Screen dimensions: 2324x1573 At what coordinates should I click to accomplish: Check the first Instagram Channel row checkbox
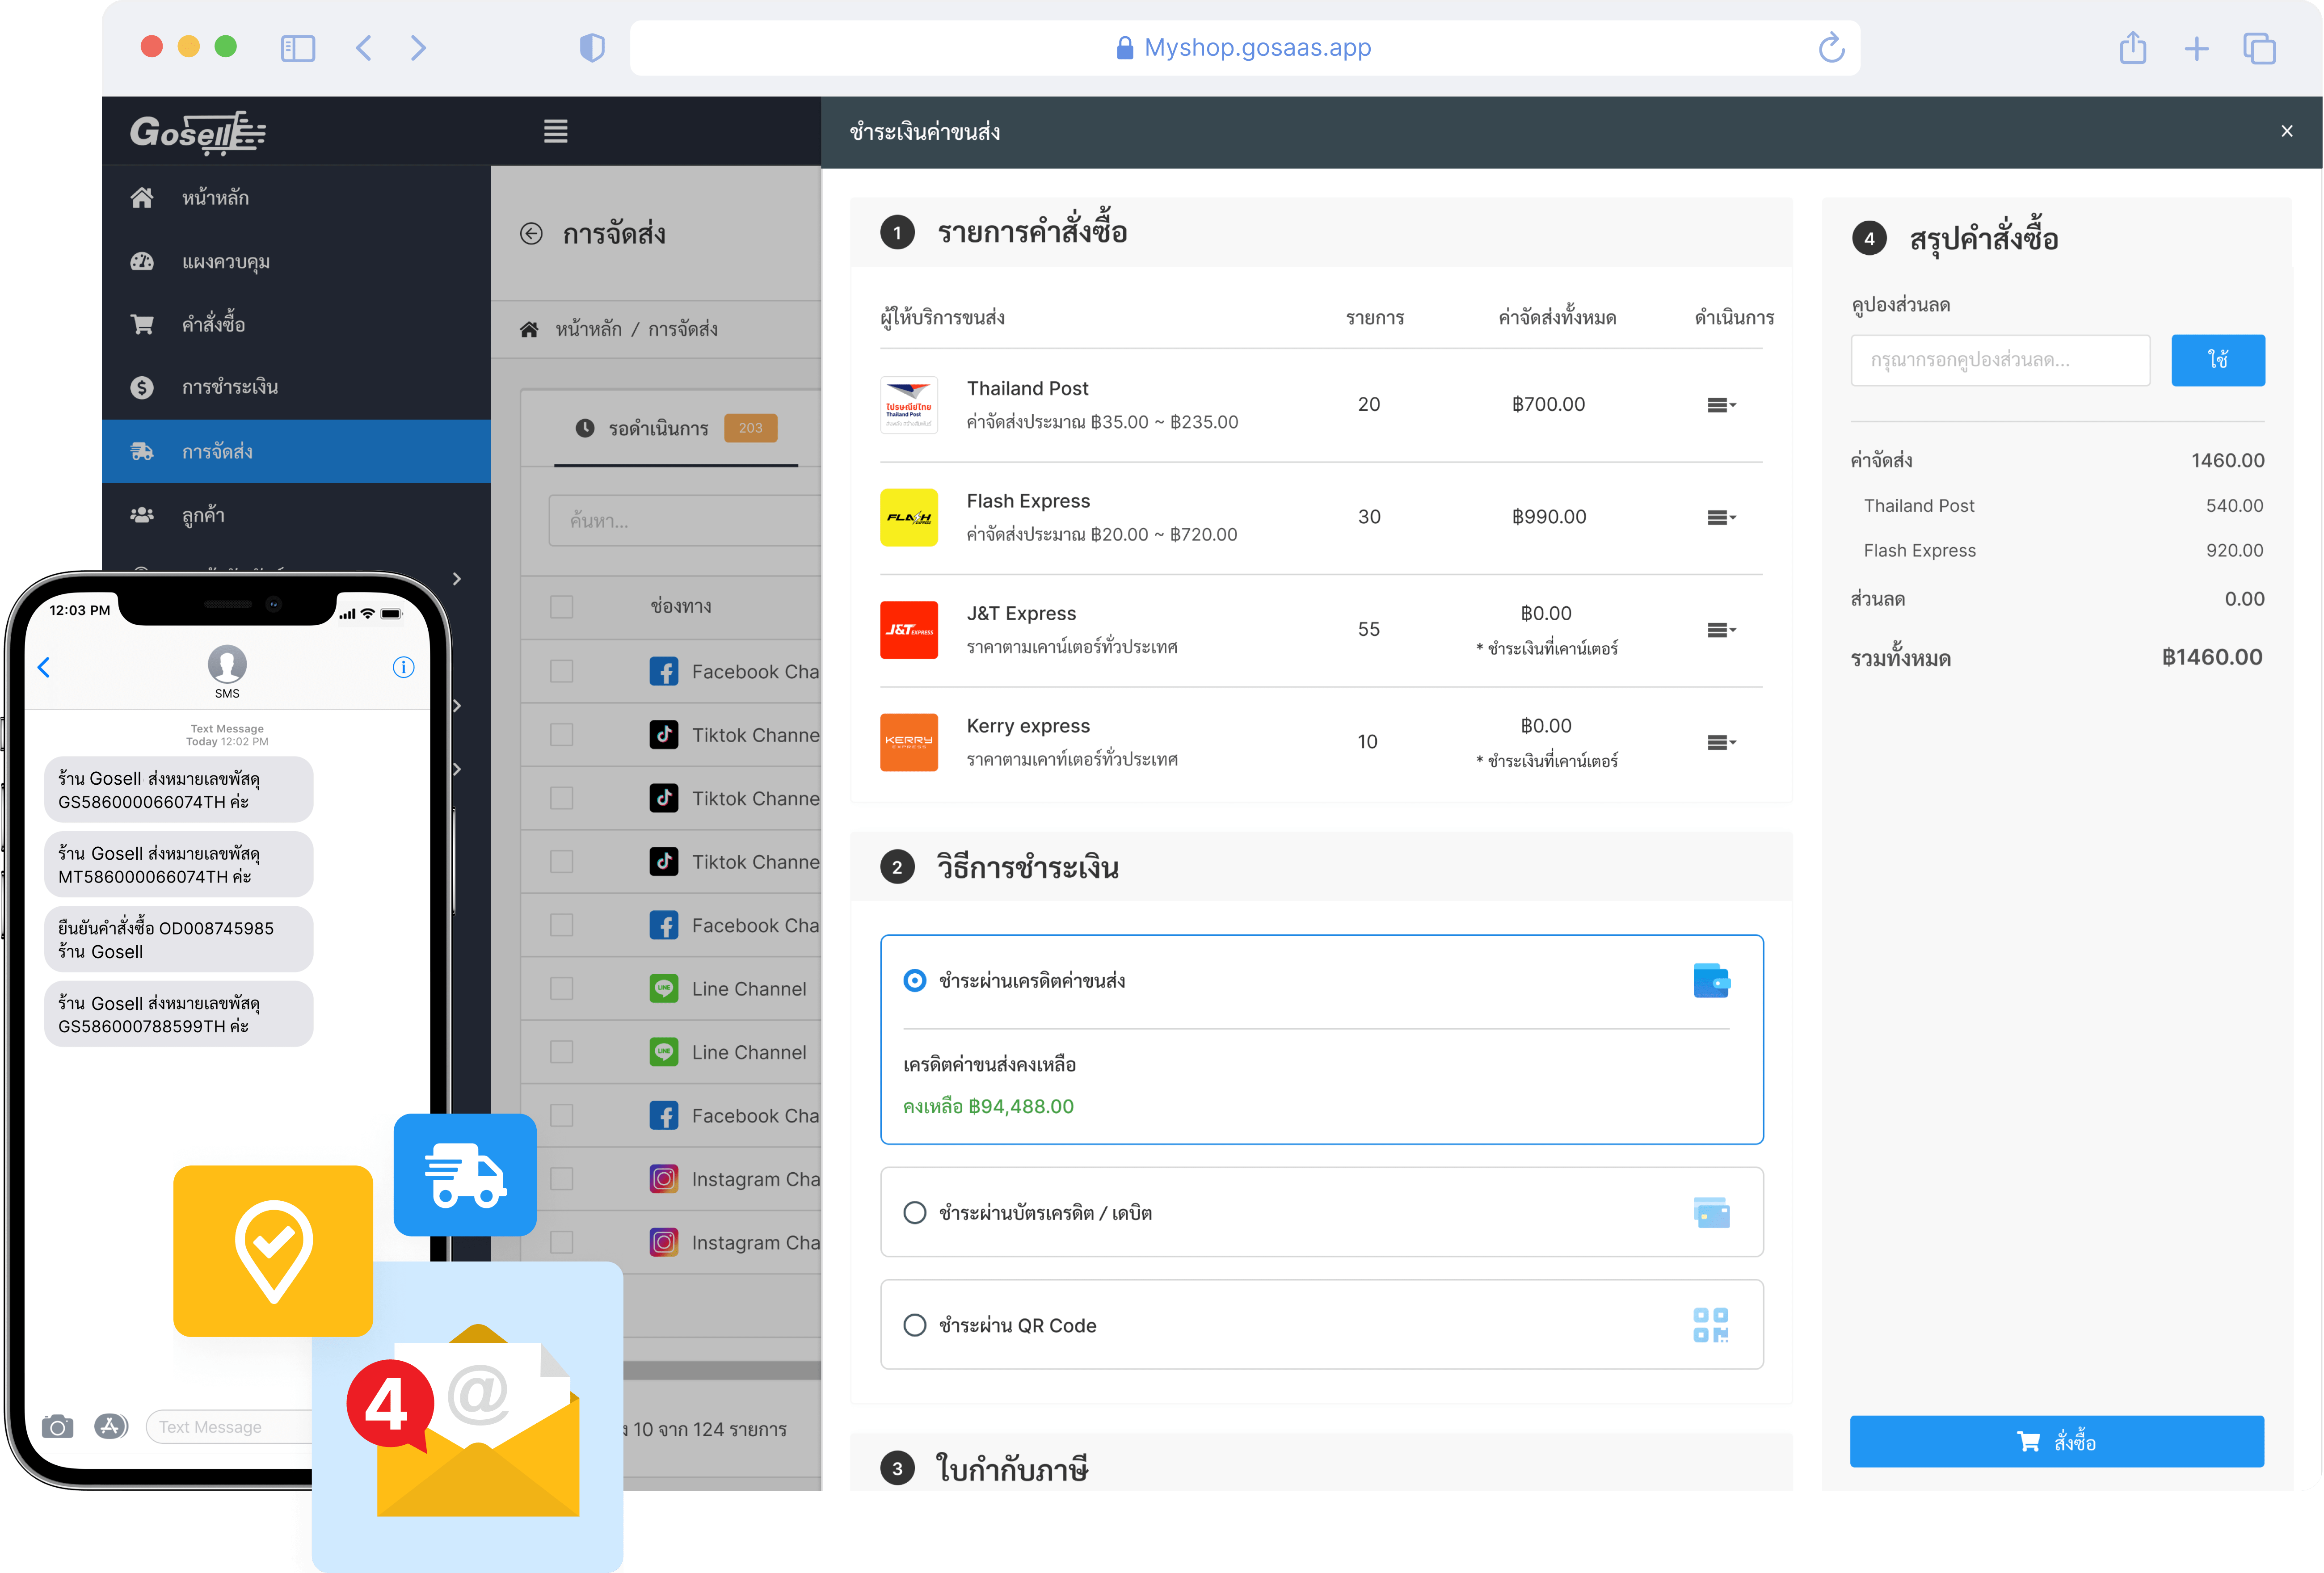pos(562,1179)
